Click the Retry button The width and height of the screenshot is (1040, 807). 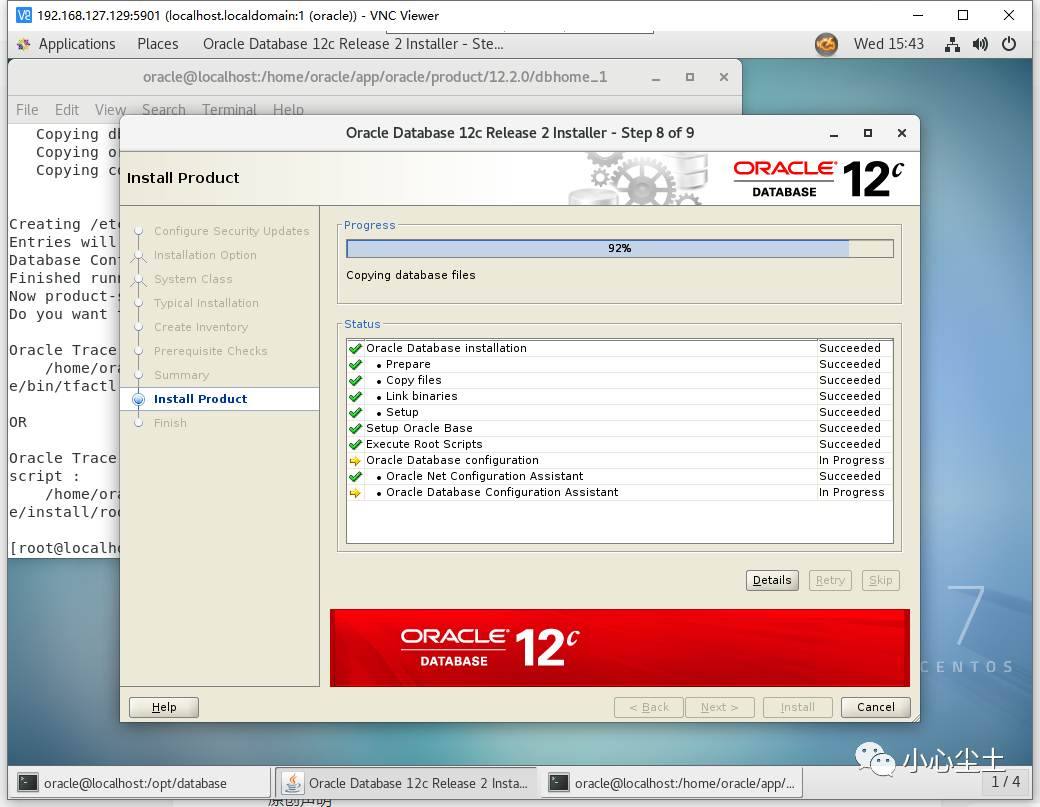830,580
